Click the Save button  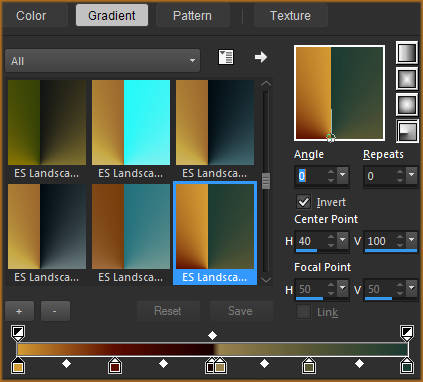point(240,311)
